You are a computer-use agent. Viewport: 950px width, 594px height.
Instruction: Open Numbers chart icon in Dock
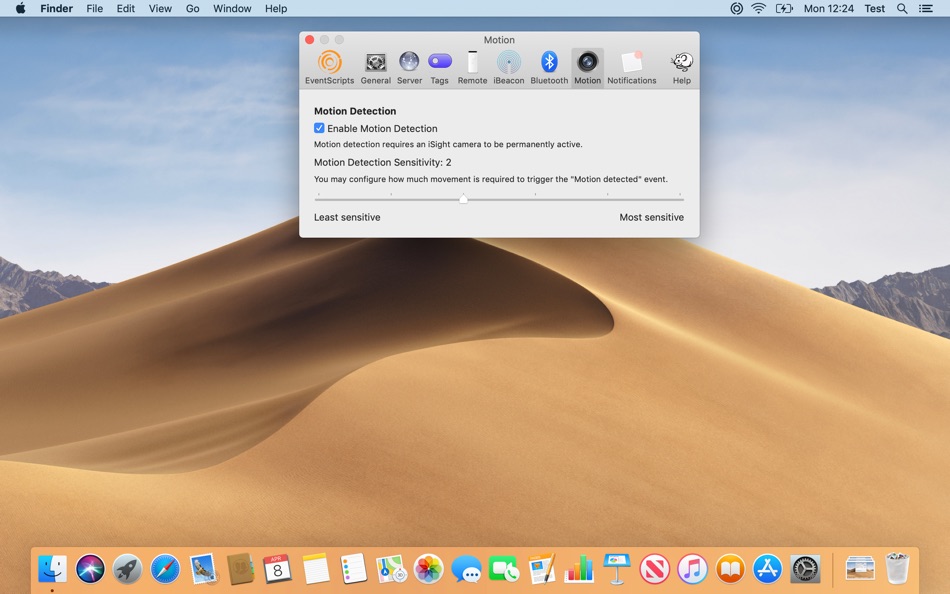point(579,569)
